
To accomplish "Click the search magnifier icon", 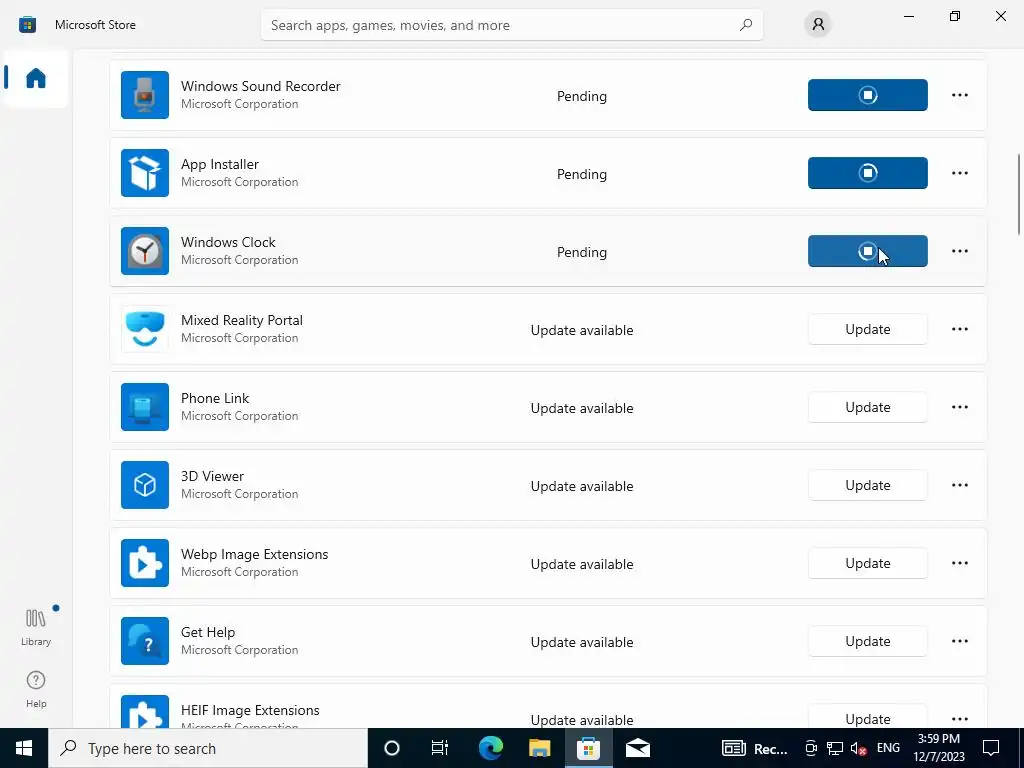I will click(745, 25).
